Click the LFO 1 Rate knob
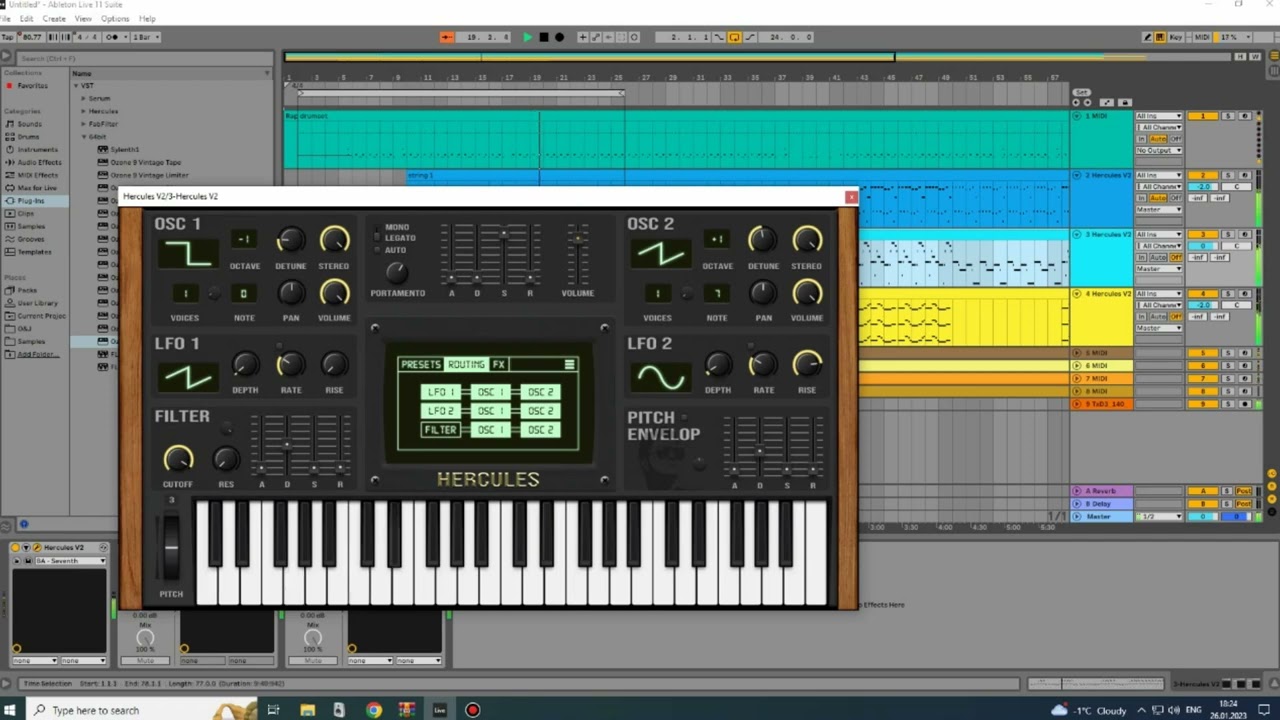Screen dimensions: 1280x720 coord(291,364)
